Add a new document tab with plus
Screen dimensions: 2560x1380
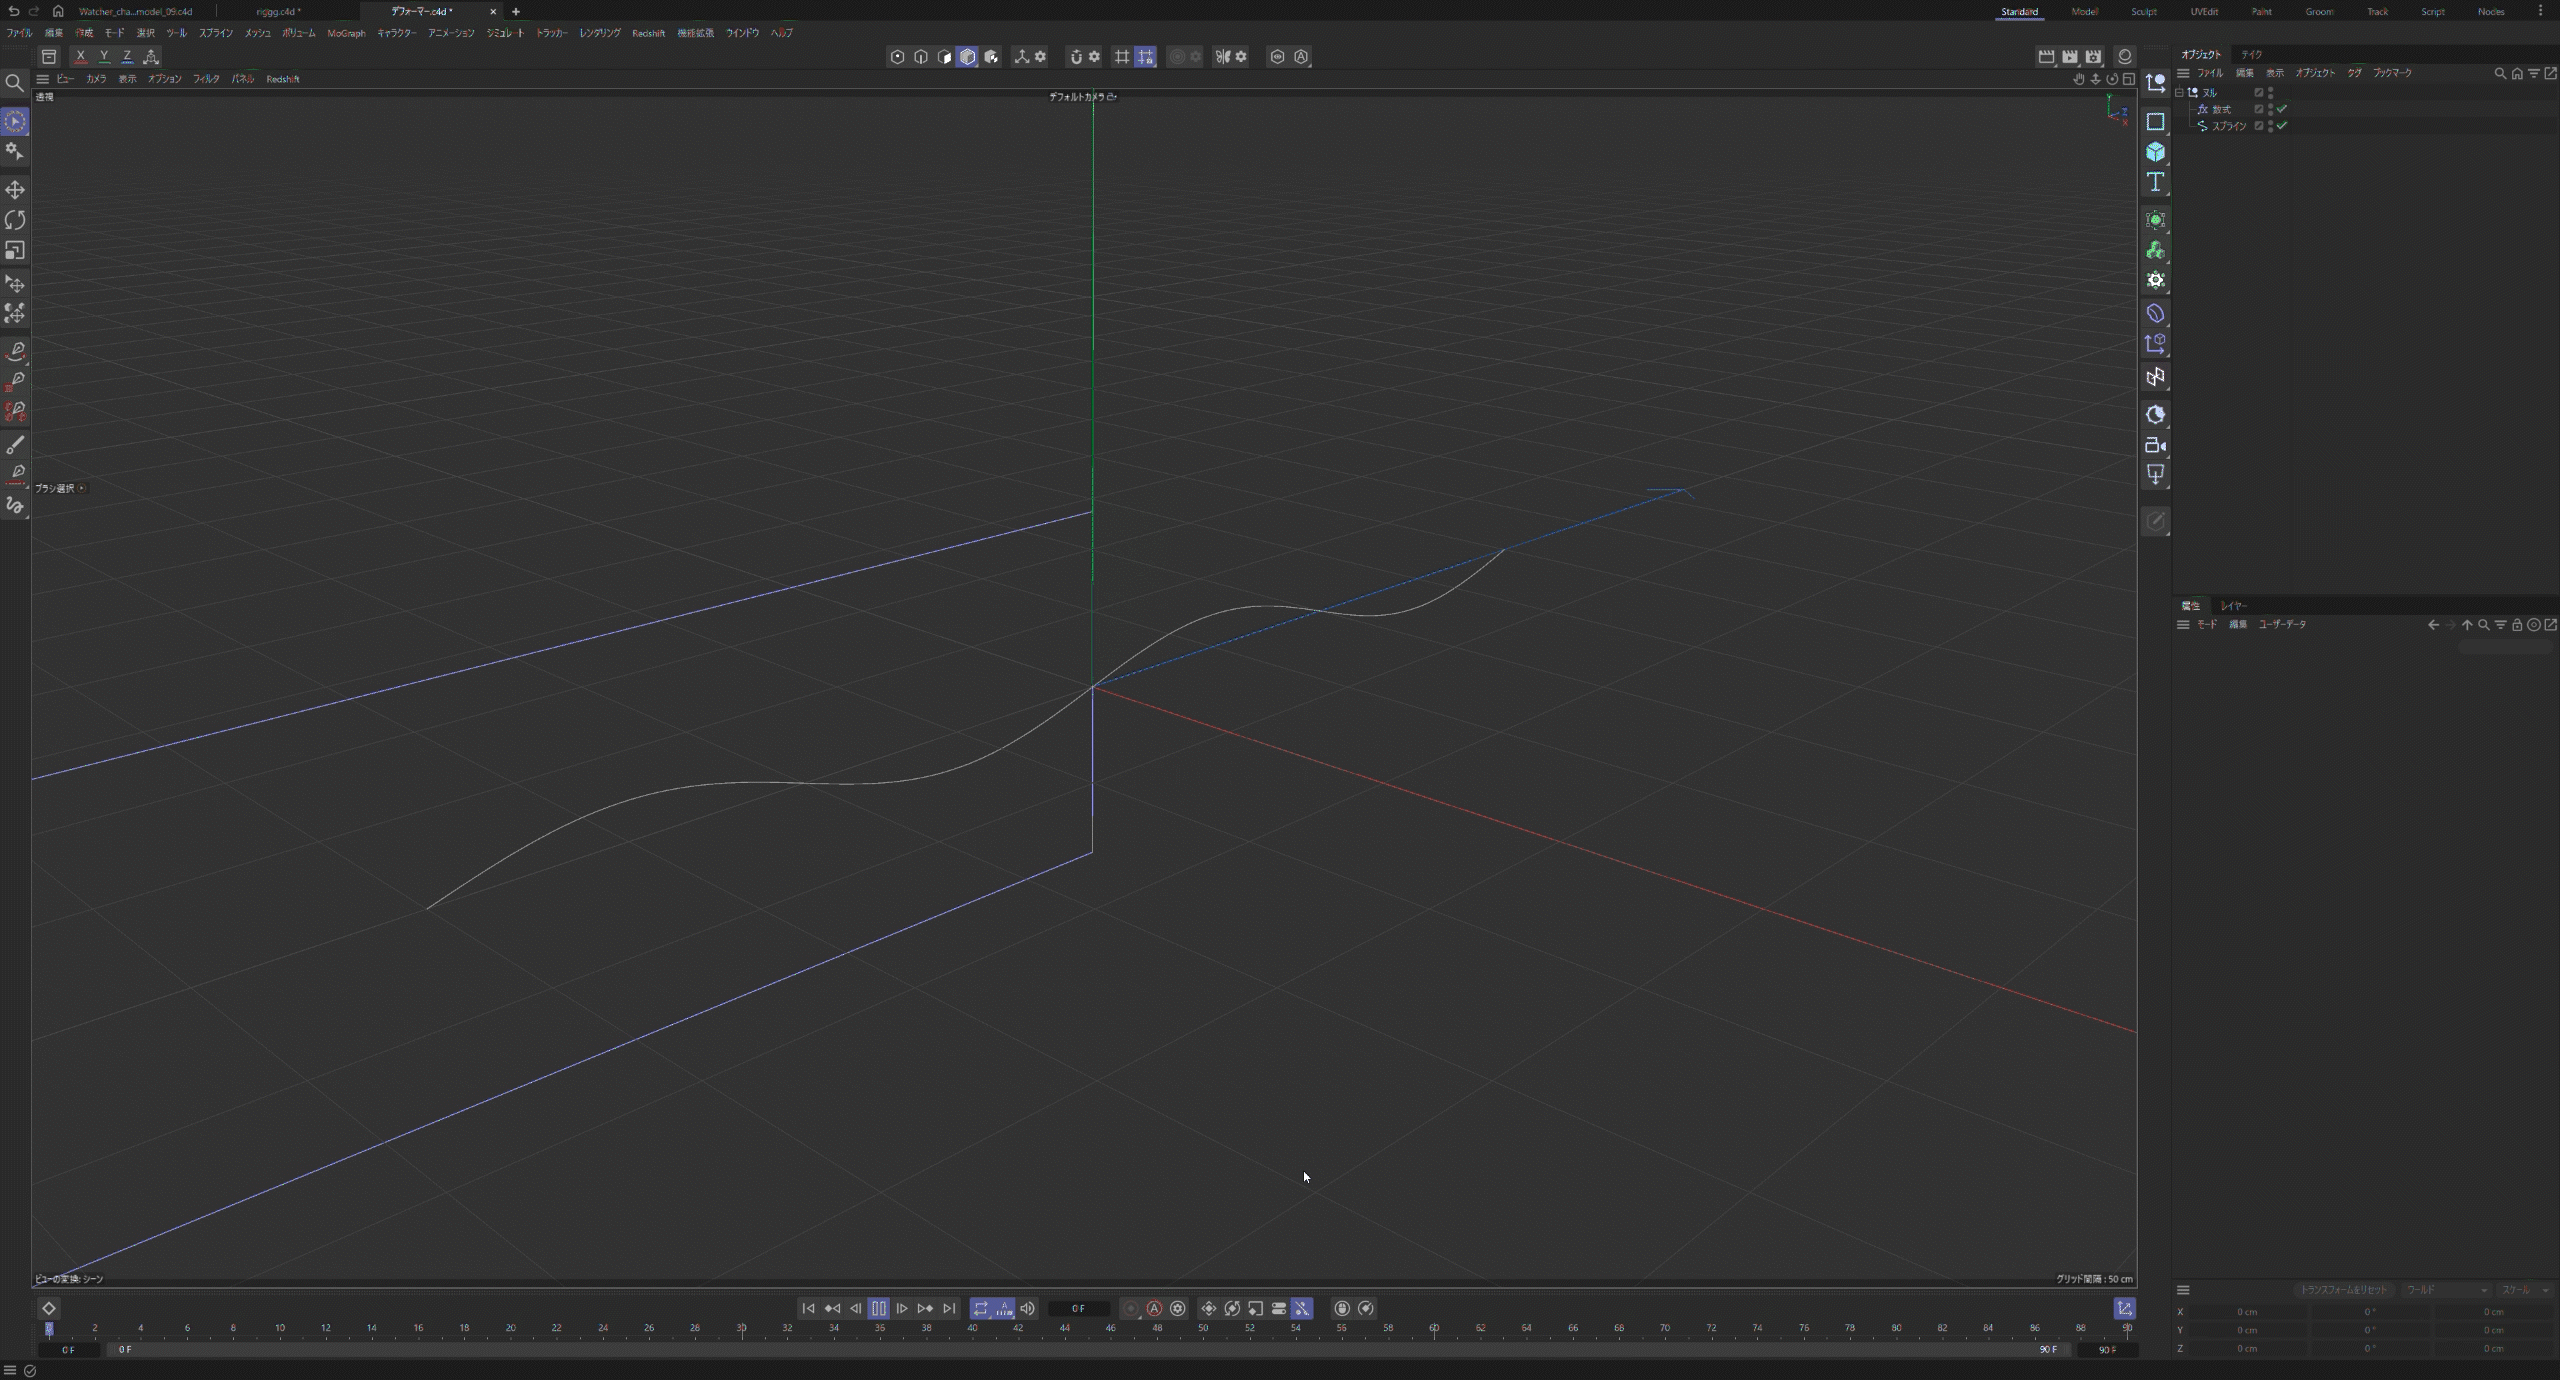[x=516, y=11]
